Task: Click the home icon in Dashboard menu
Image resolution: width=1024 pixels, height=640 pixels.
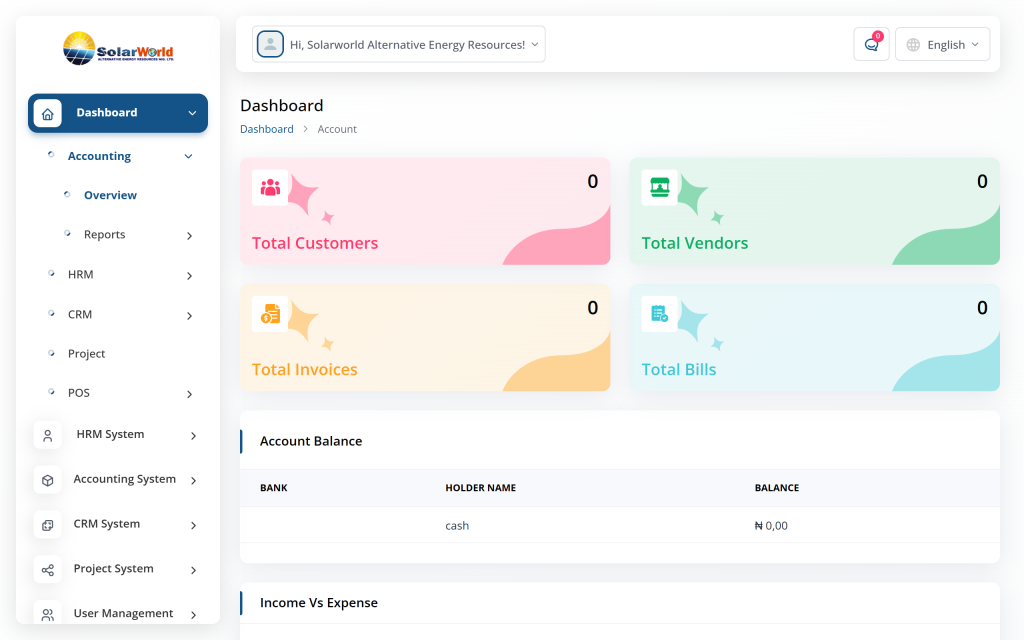Action: click(x=48, y=113)
